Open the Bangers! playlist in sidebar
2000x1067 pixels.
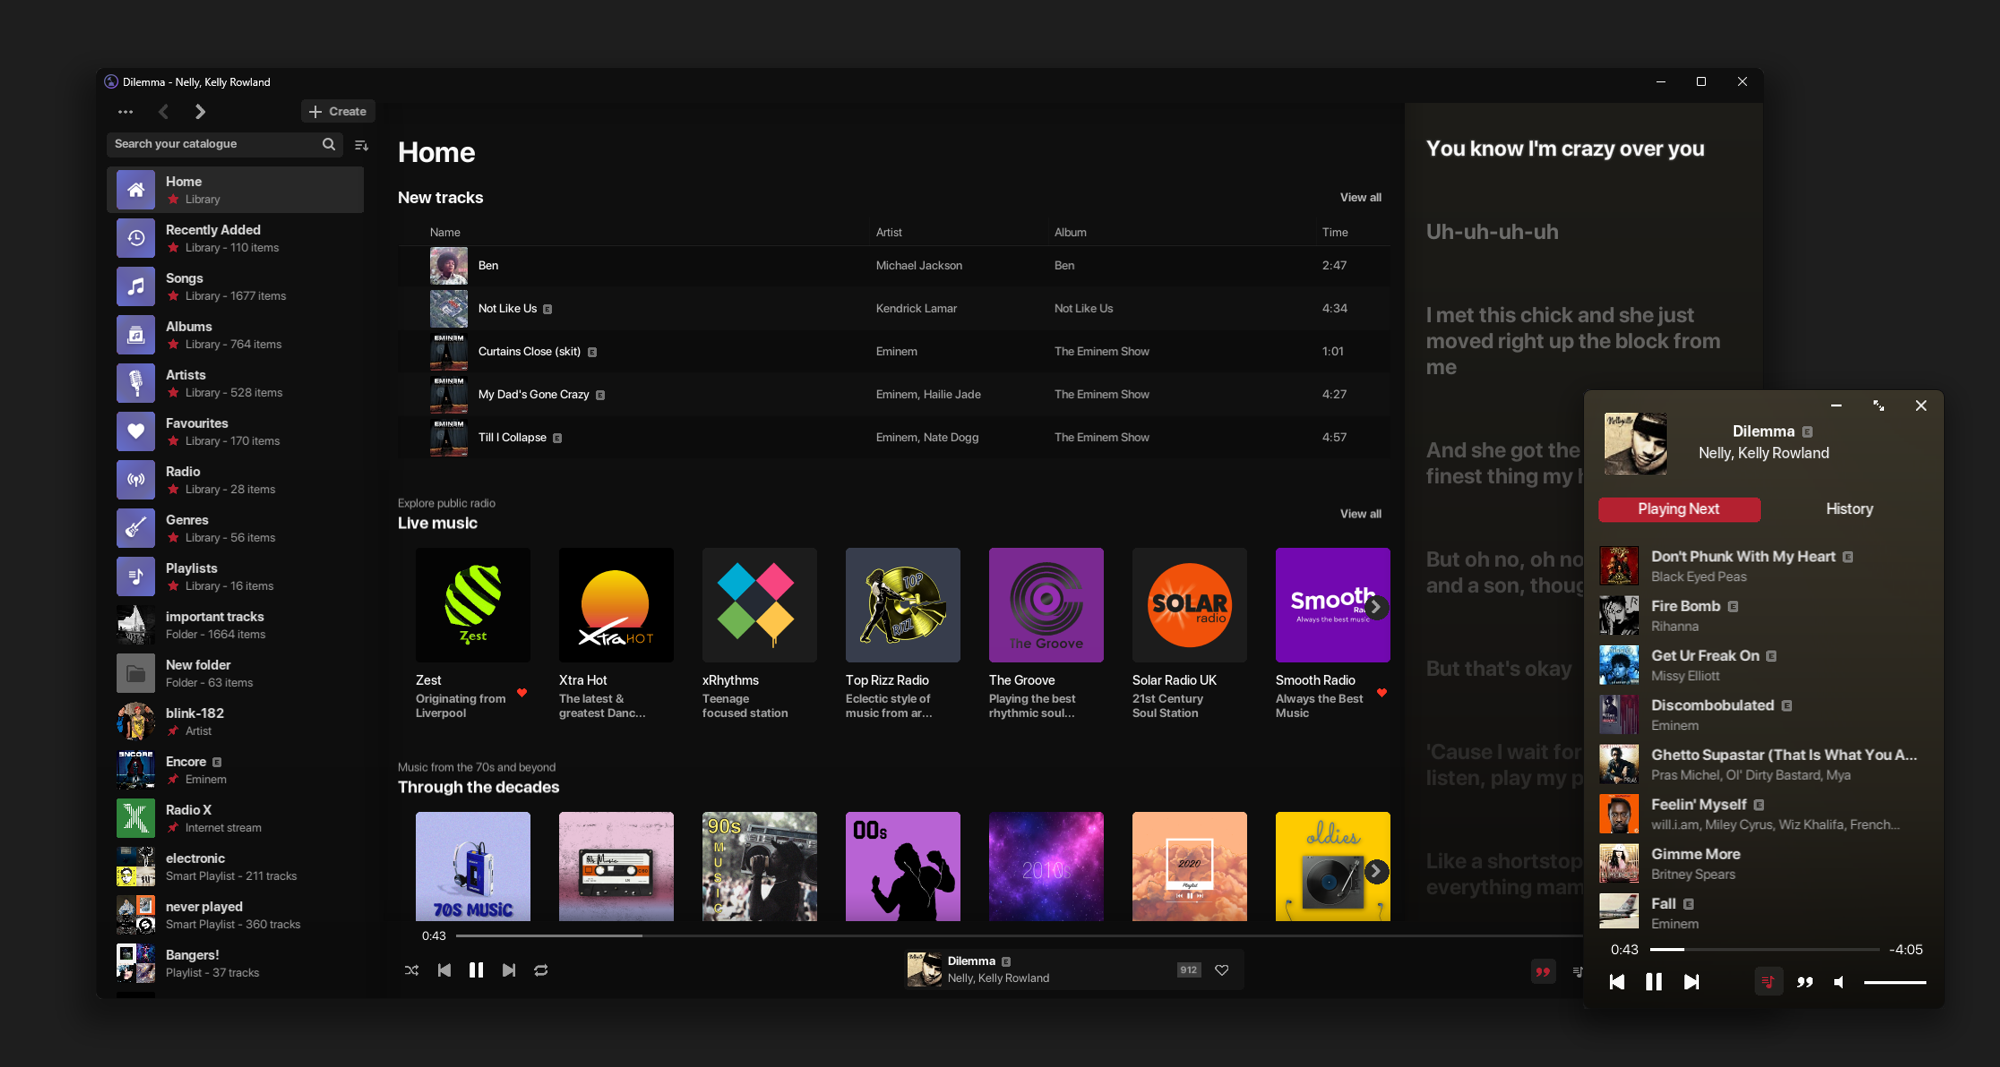235,963
